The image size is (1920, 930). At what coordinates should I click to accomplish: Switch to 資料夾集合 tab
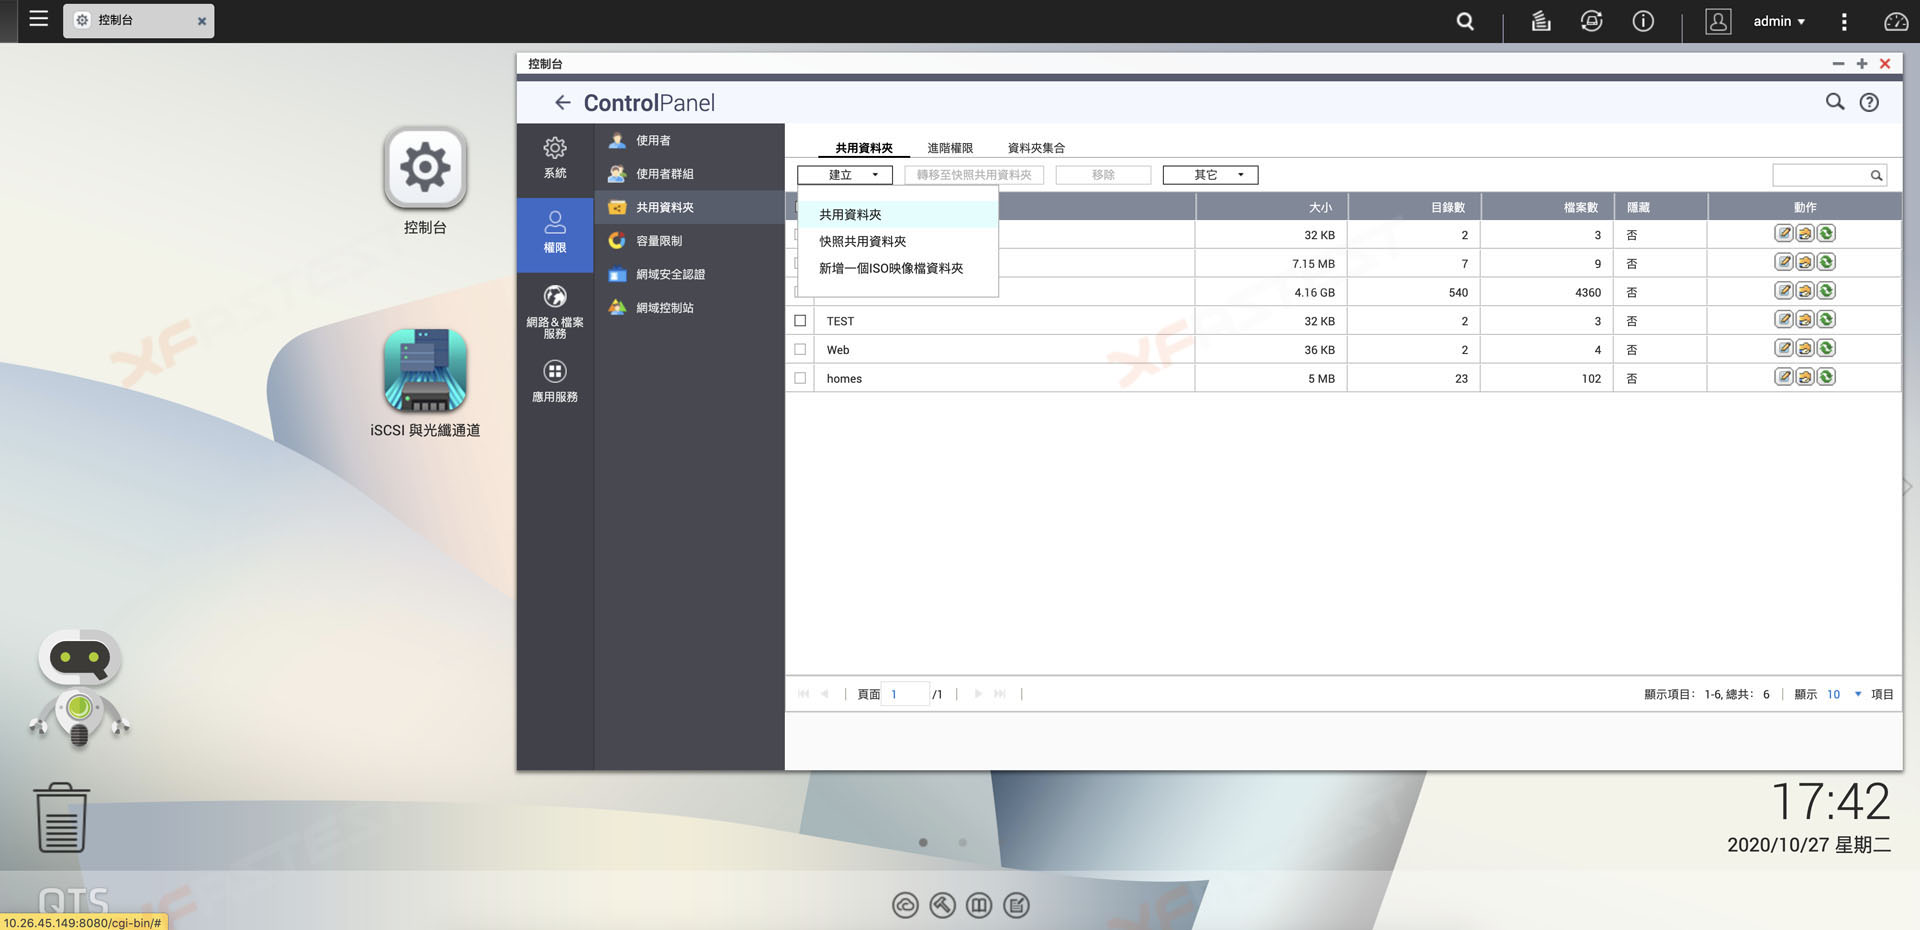[x=1036, y=148]
